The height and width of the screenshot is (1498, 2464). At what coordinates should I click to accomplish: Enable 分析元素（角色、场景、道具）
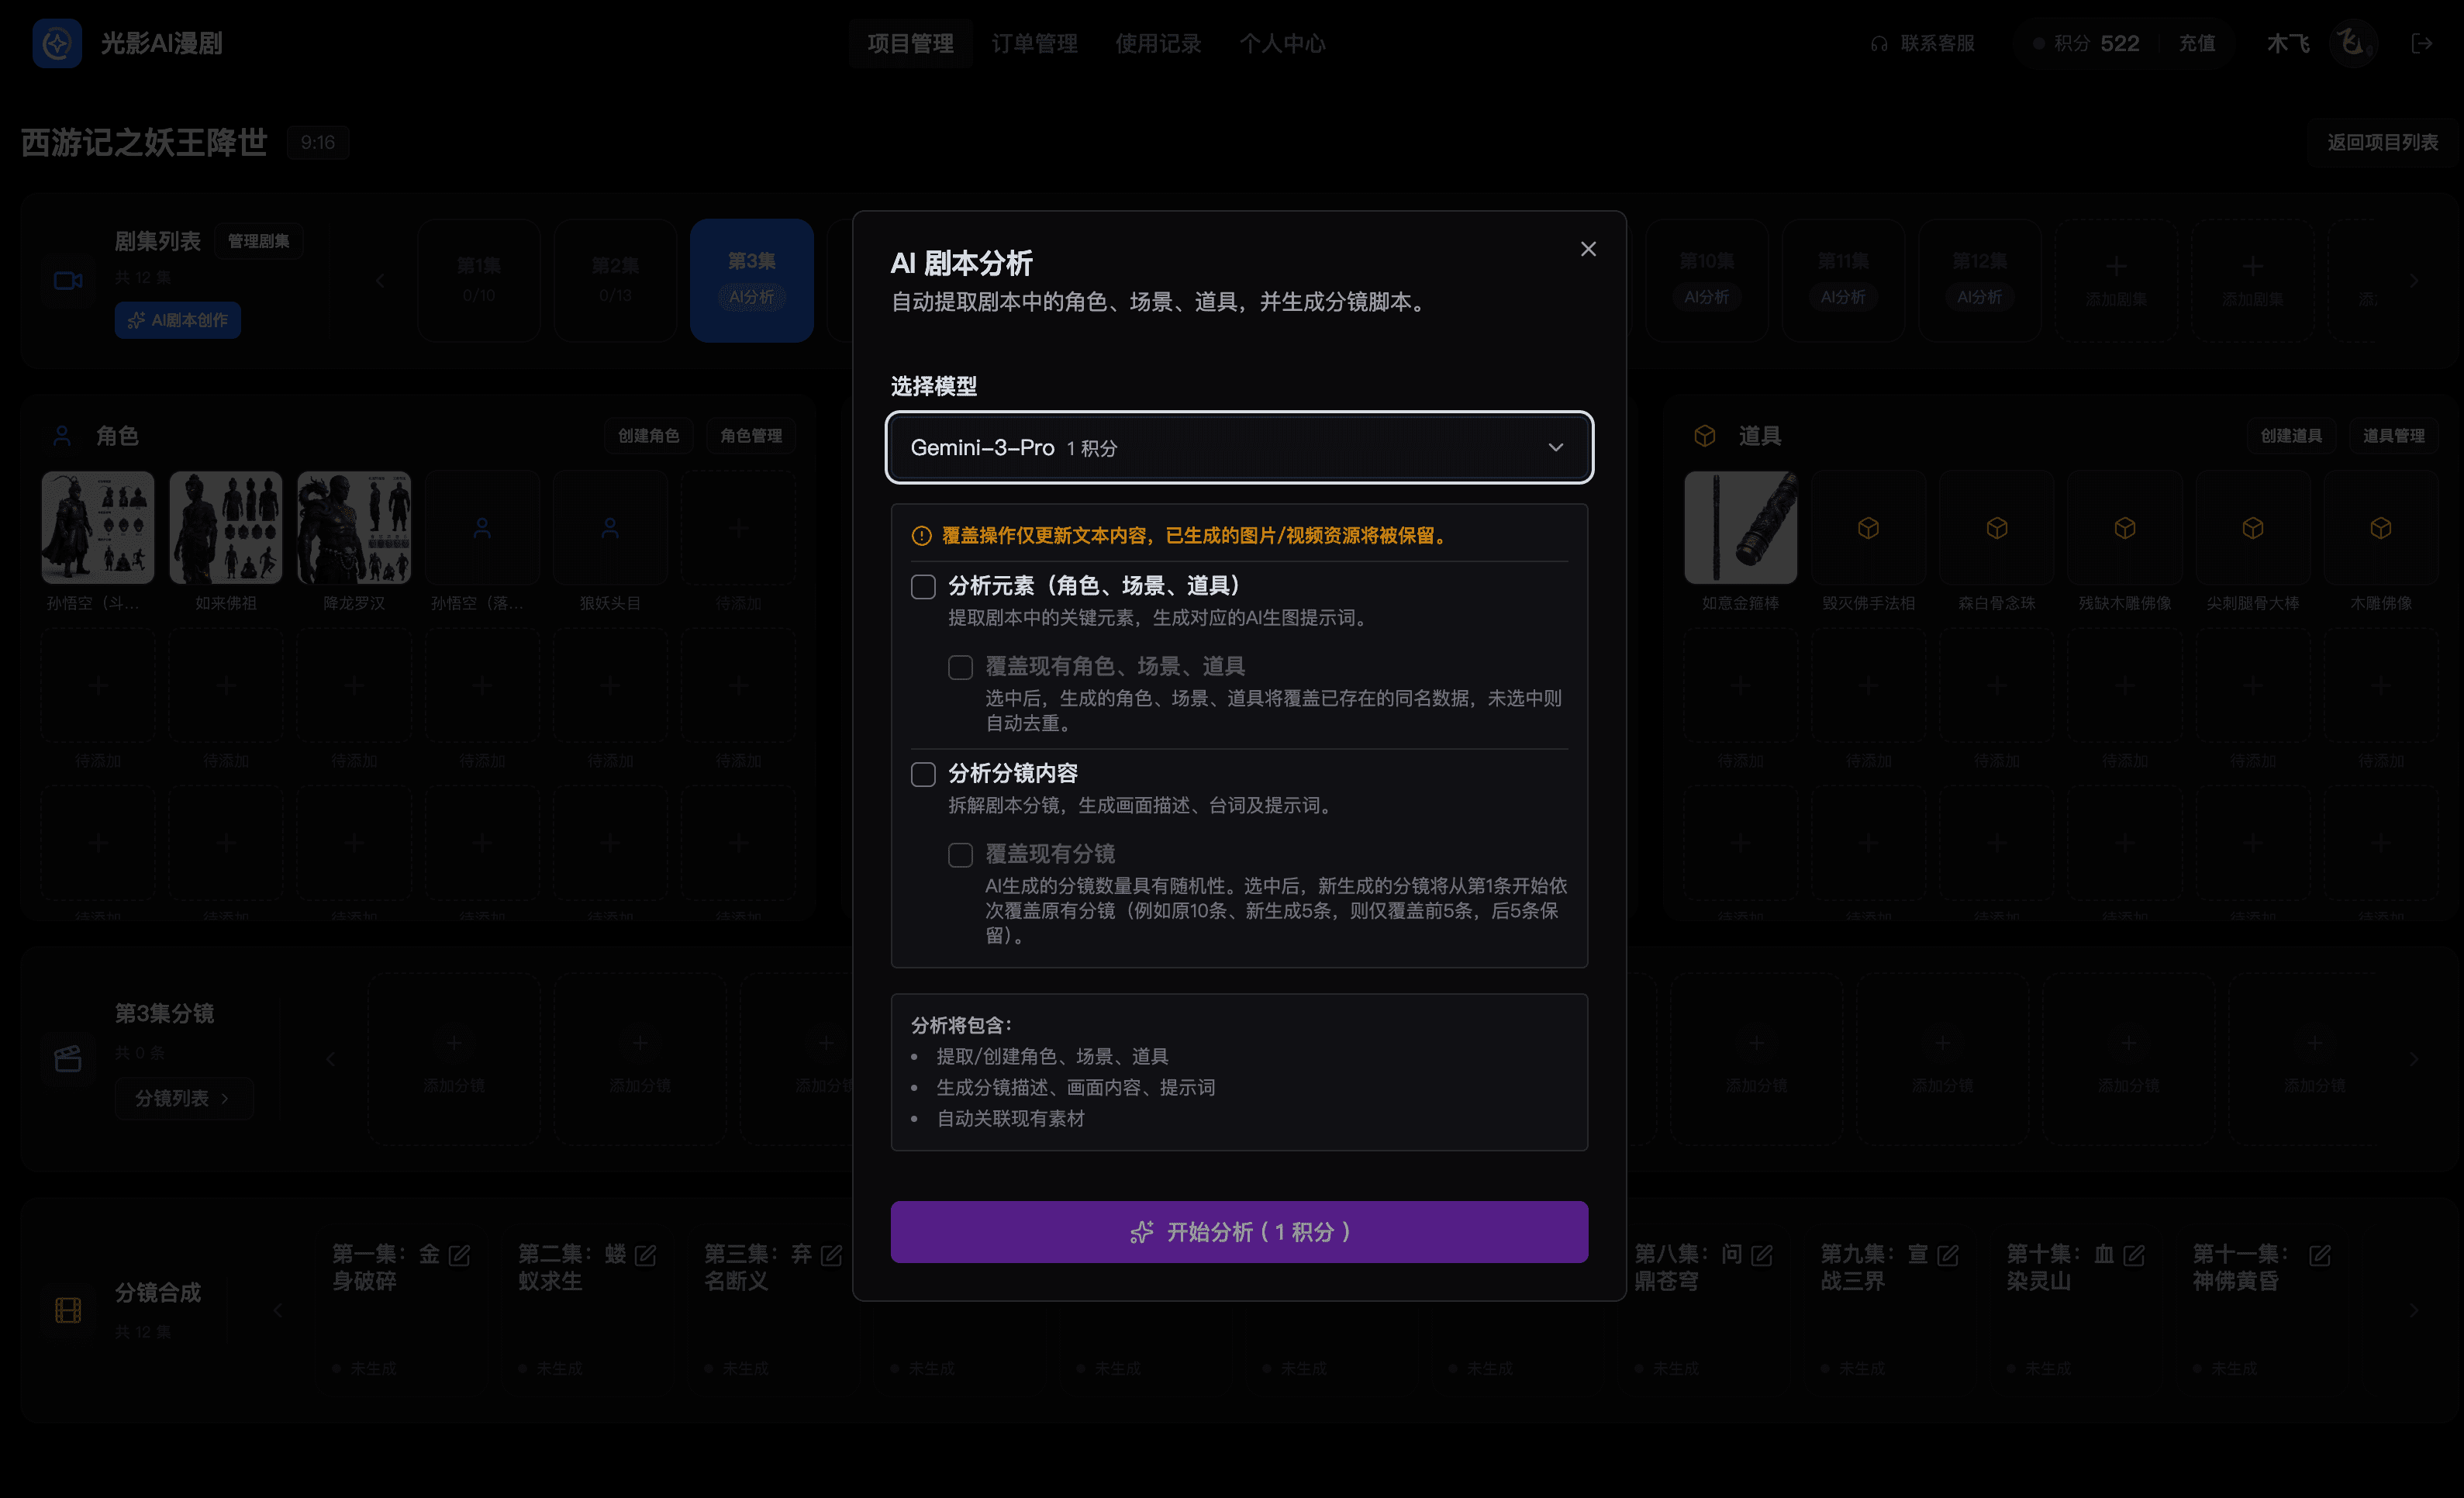point(923,587)
